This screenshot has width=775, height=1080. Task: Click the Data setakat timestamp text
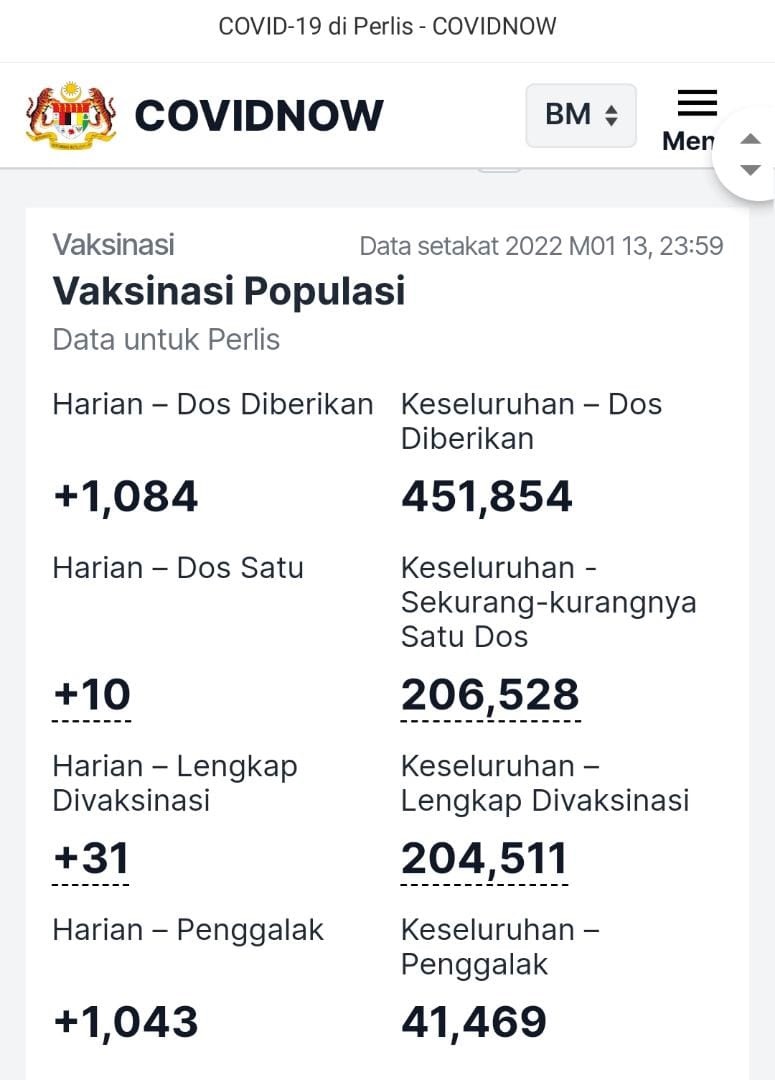[541, 246]
